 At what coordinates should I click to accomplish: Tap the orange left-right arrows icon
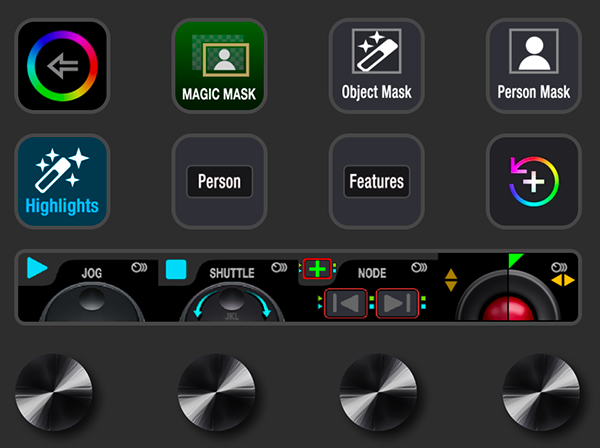(563, 280)
